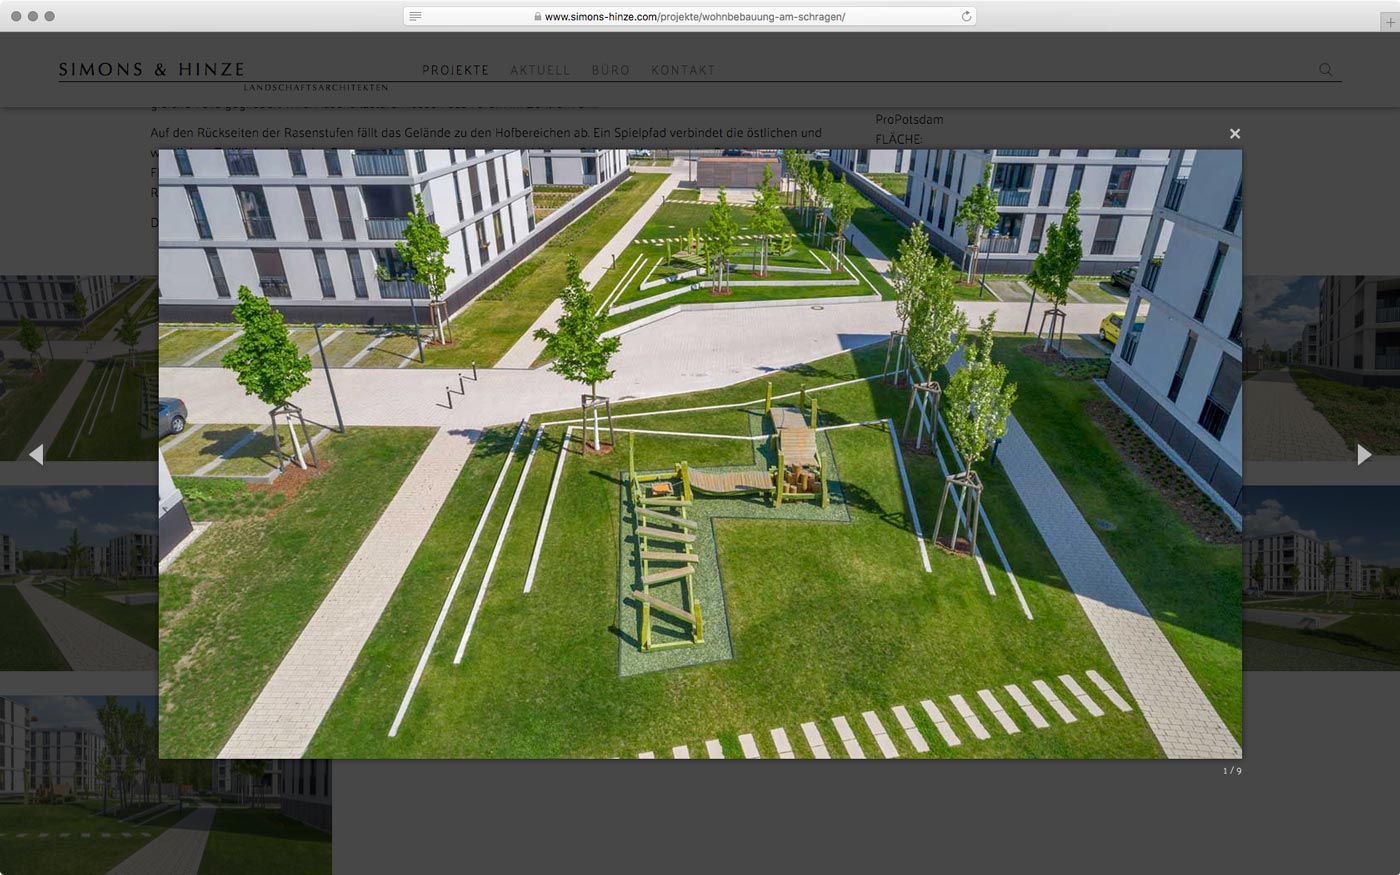
Task: Open the site search magnifier
Action: tap(1325, 70)
